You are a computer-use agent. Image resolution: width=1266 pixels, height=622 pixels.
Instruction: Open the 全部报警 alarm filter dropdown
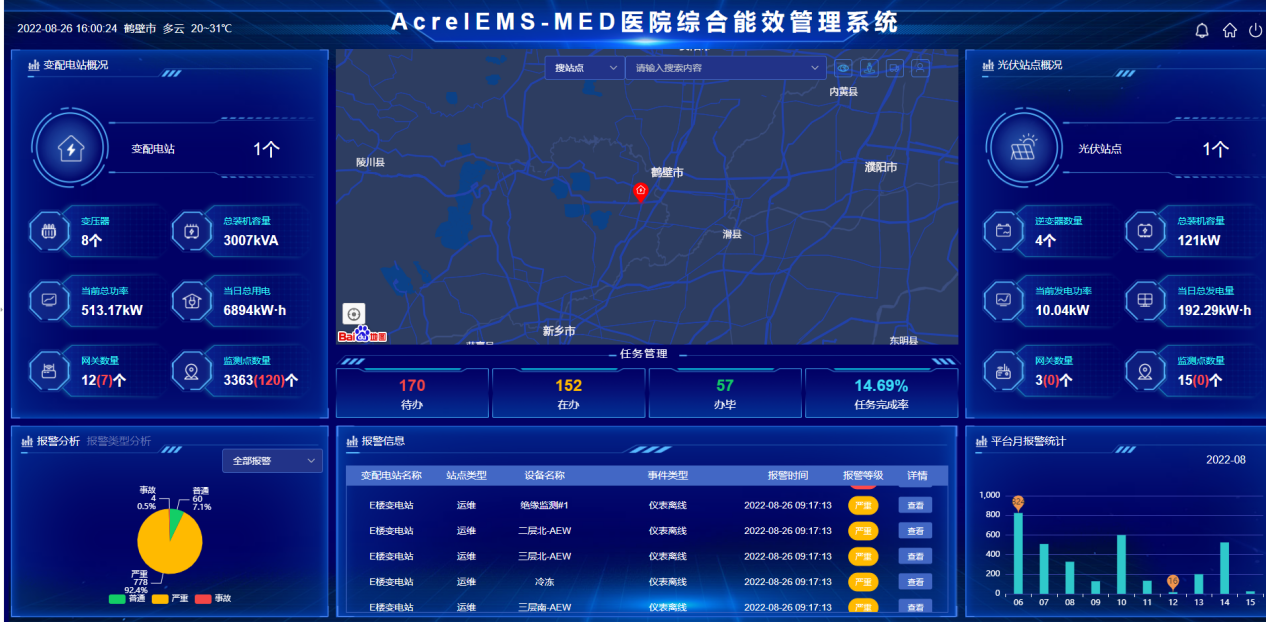(271, 460)
